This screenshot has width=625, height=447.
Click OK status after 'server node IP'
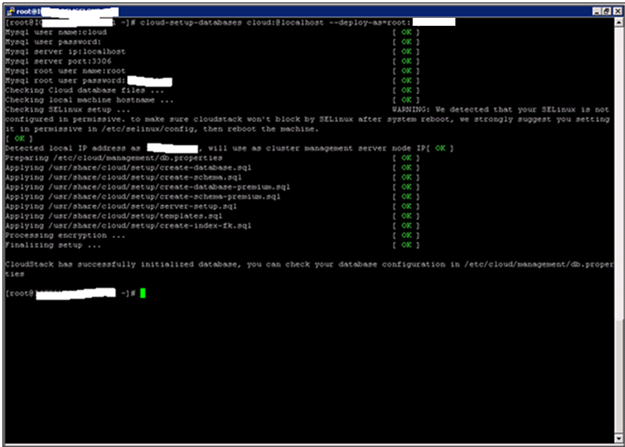440,148
